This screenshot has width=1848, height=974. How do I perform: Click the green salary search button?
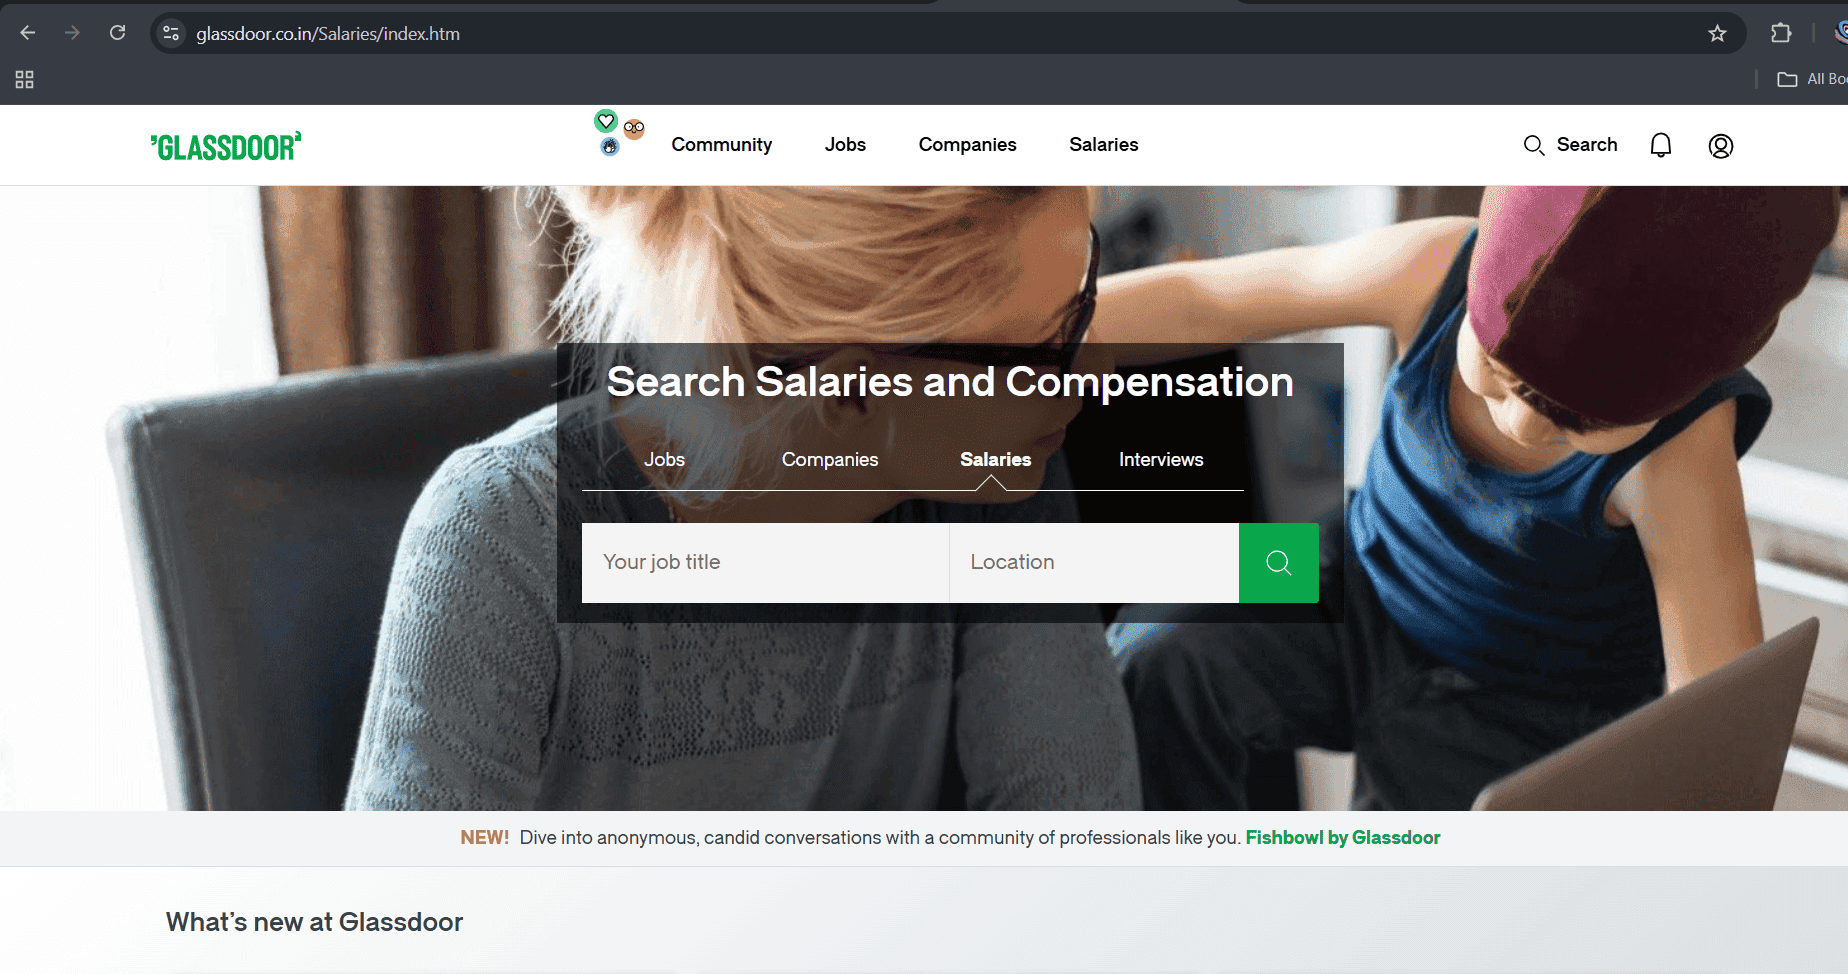(x=1278, y=562)
